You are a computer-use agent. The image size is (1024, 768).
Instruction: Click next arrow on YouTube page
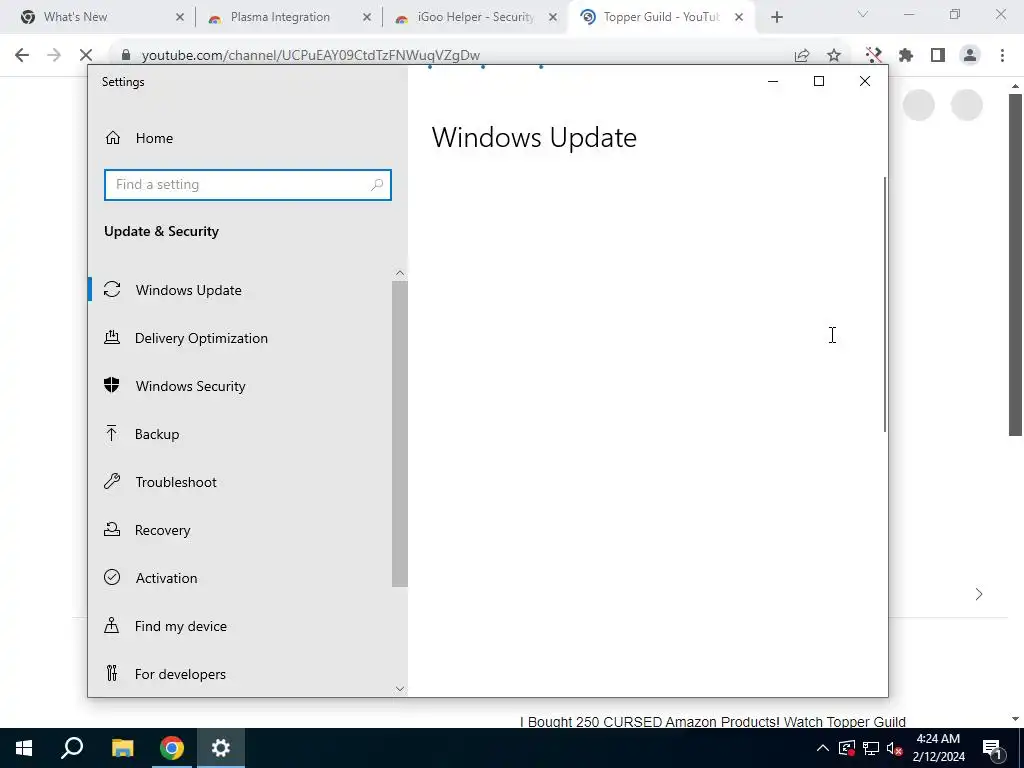(x=978, y=594)
